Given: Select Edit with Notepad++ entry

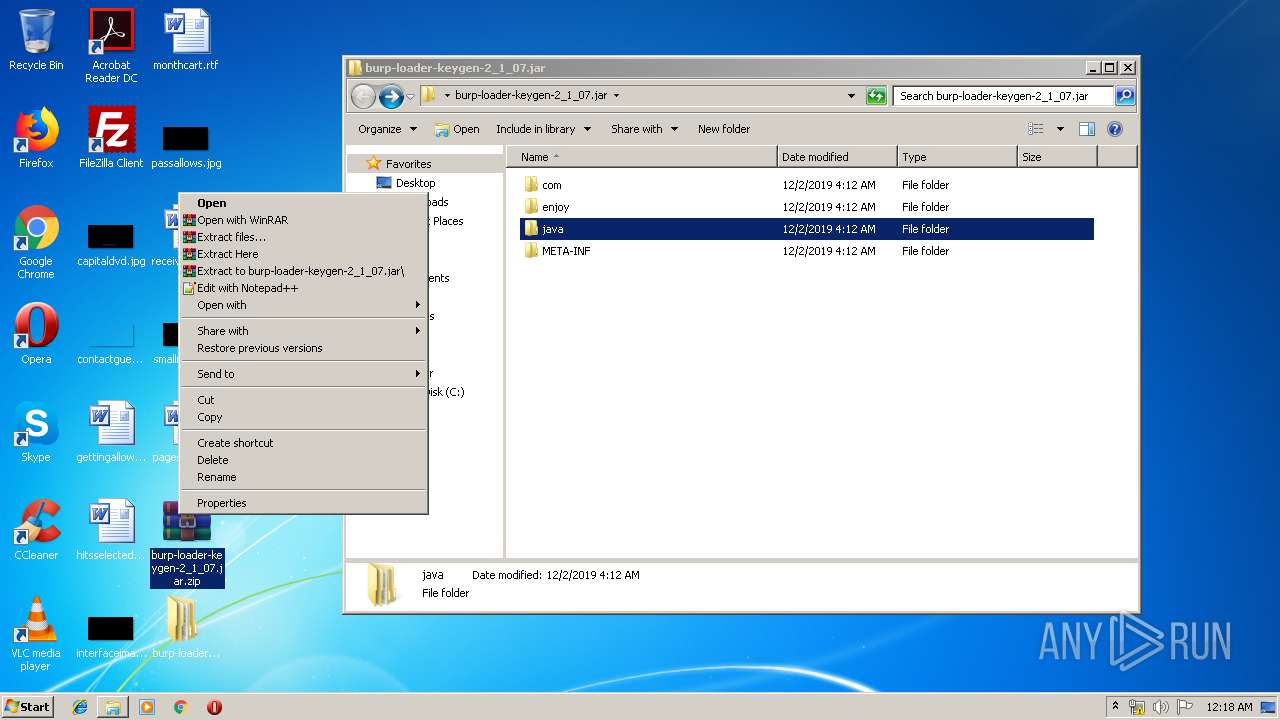Looking at the screenshot, I should (303, 288).
